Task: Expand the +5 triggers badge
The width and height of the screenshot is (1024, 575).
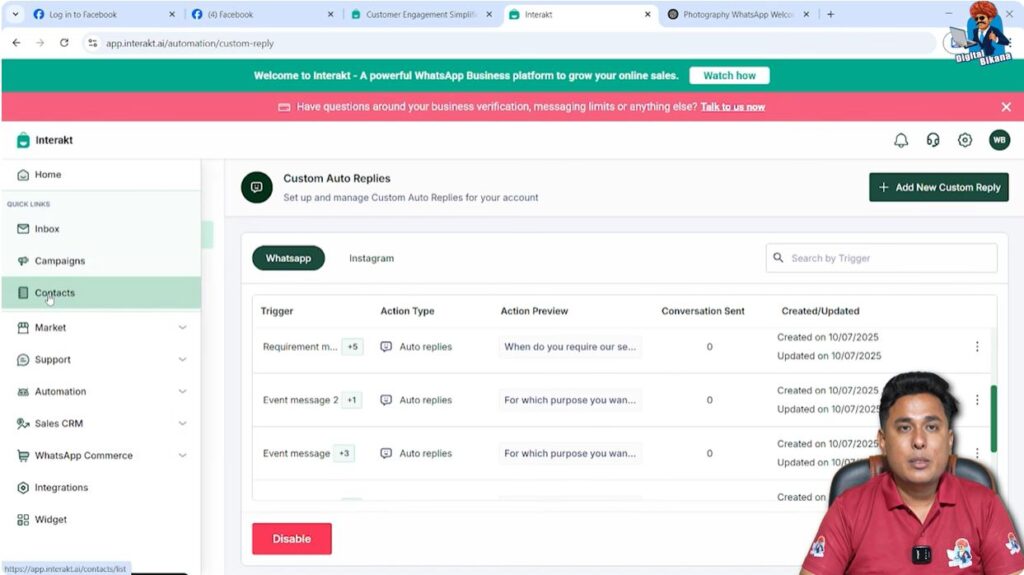Action: [353, 346]
